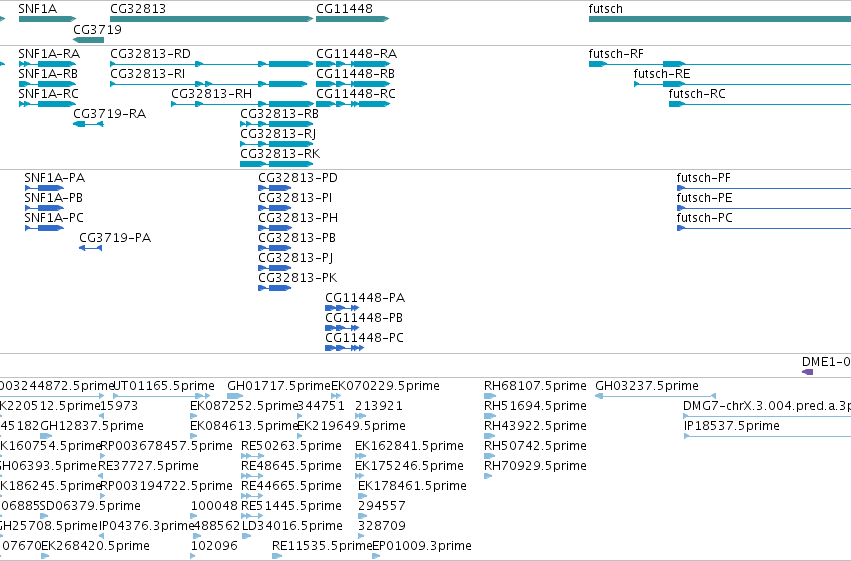Click transcript CG32813-RD
This screenshot has height=561, width=851.
(x=212, y=64)
